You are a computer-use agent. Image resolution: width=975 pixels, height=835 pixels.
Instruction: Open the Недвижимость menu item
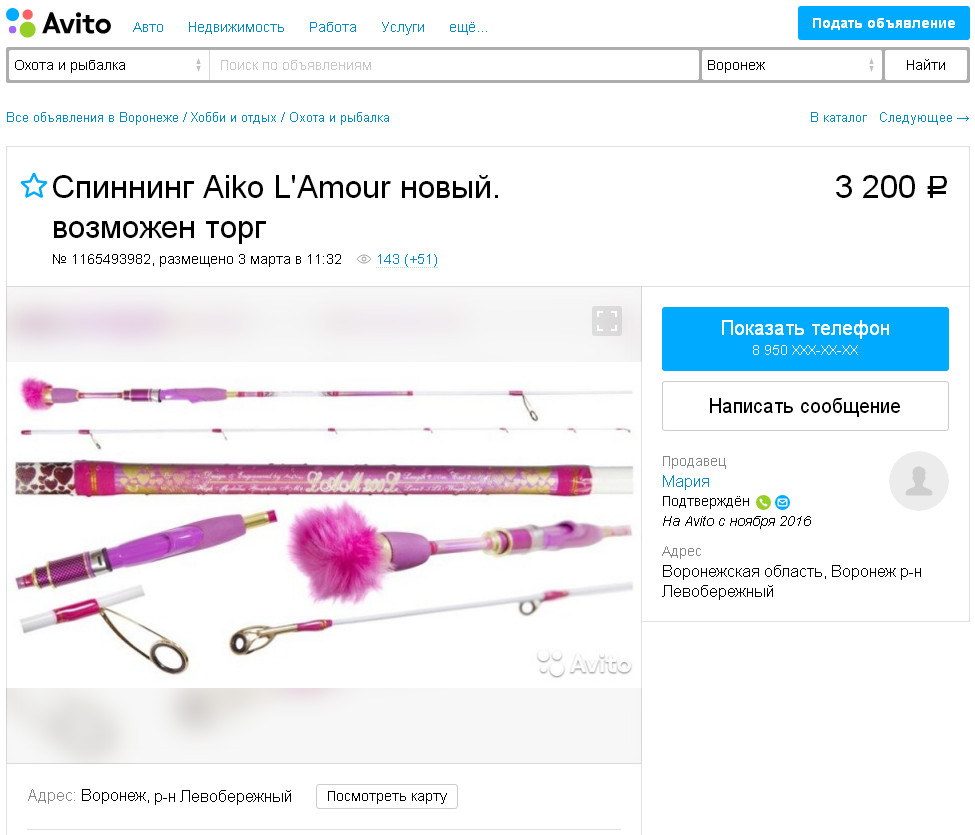click(236, 27)
